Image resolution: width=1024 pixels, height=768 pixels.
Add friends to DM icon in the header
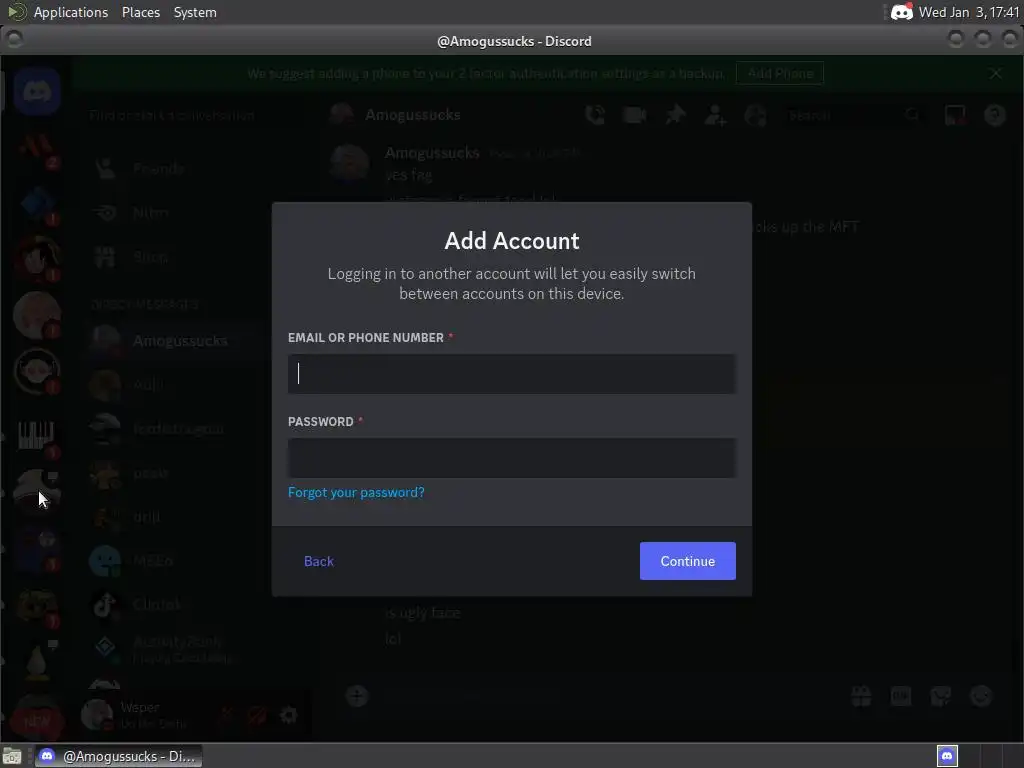[x=715, y=116]
